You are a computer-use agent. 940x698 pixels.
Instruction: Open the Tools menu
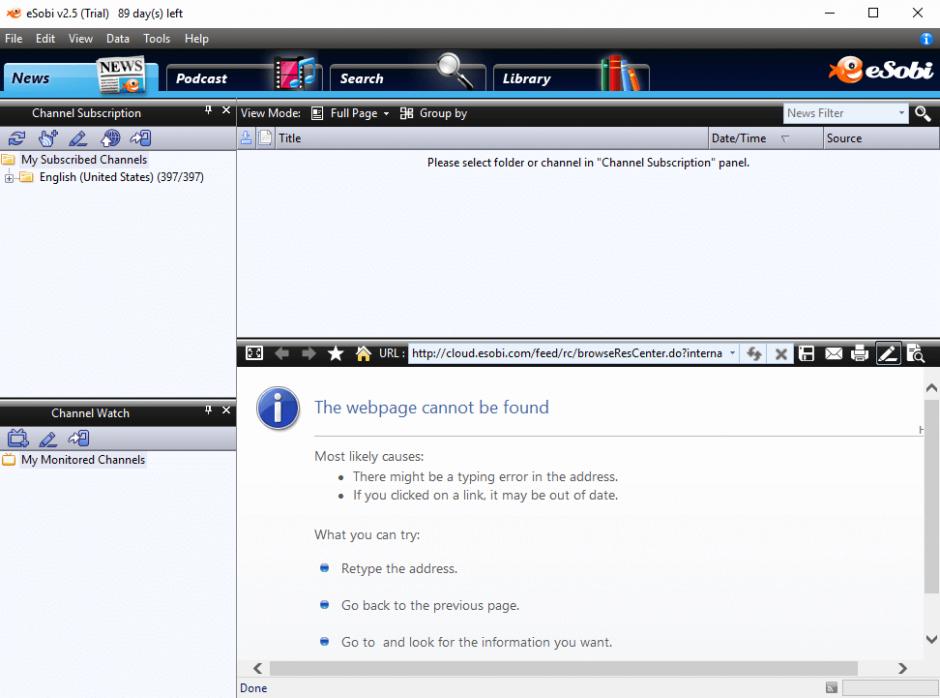[156, 39]
